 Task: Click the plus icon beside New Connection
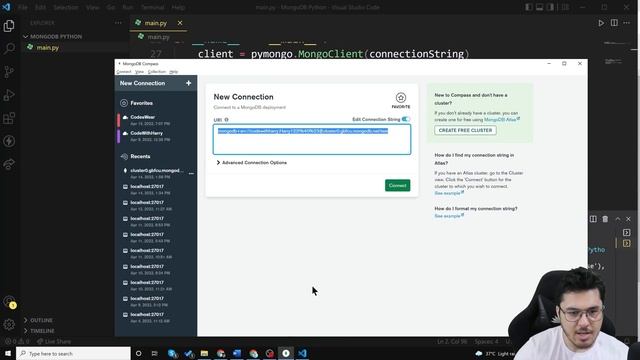click(x=188, y=83)
